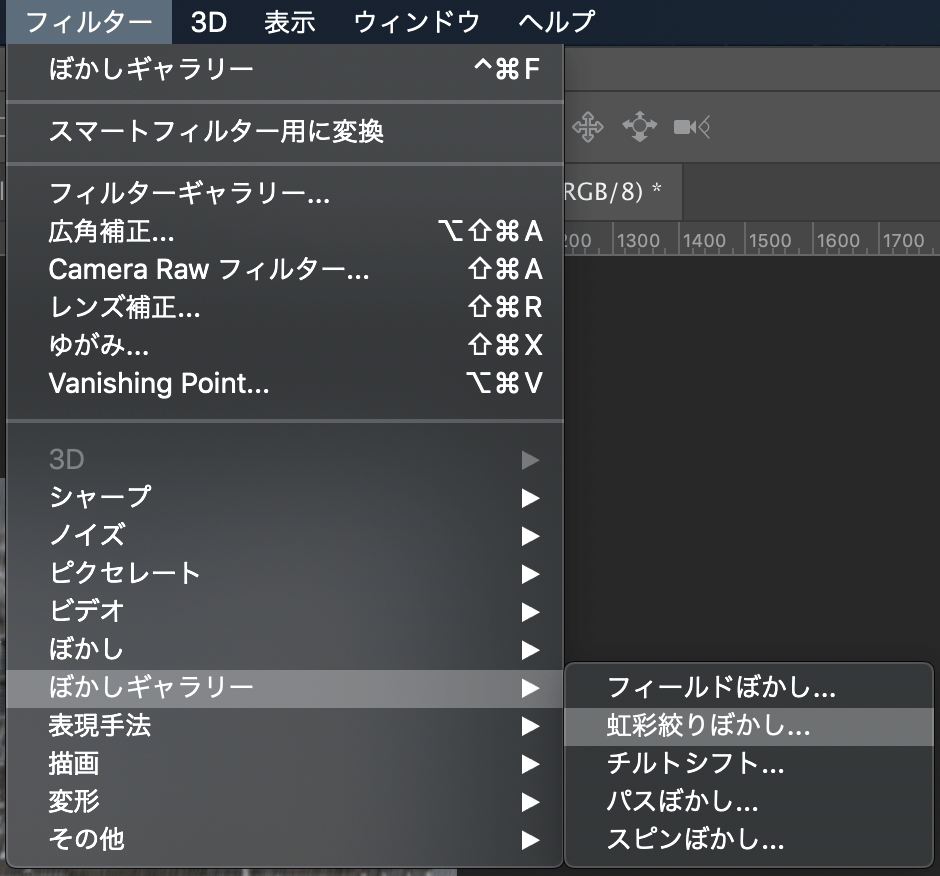Click the document tab ending with RGB/8
Image resolution: width=940 pixels, height=876 pixels.
[x=612, y=192]
